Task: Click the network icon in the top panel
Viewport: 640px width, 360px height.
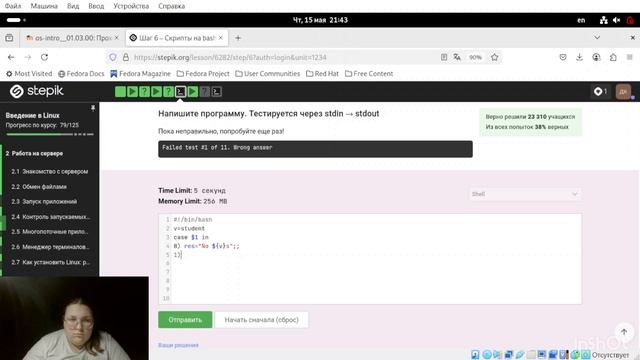Action: 604,20
